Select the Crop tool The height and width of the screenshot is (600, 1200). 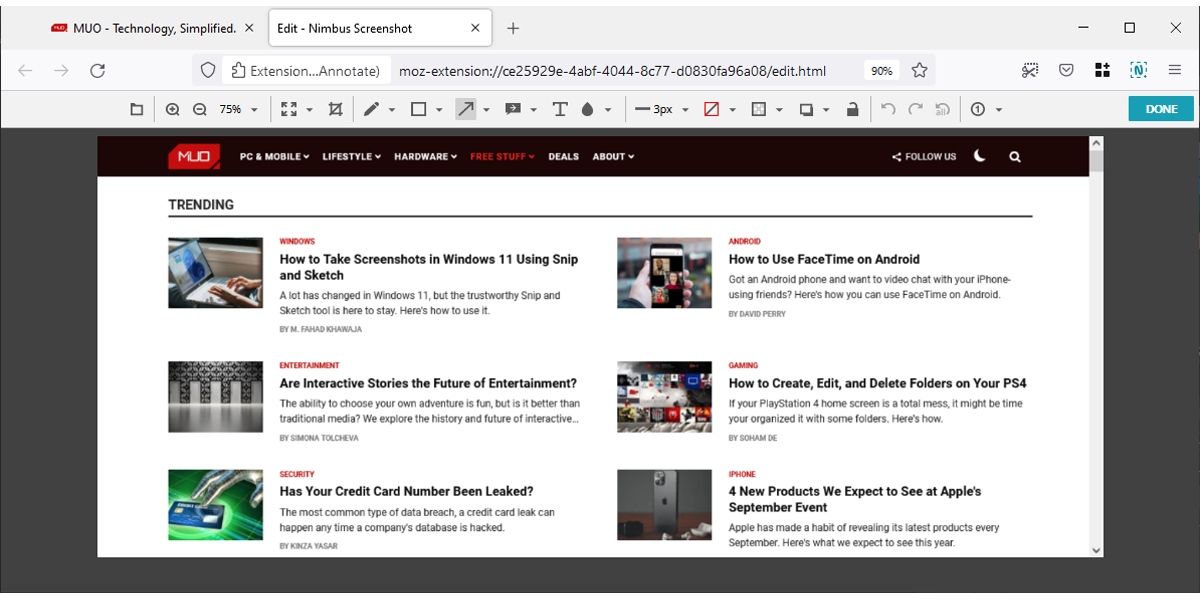pyautogui.click(x=335, y=109)
